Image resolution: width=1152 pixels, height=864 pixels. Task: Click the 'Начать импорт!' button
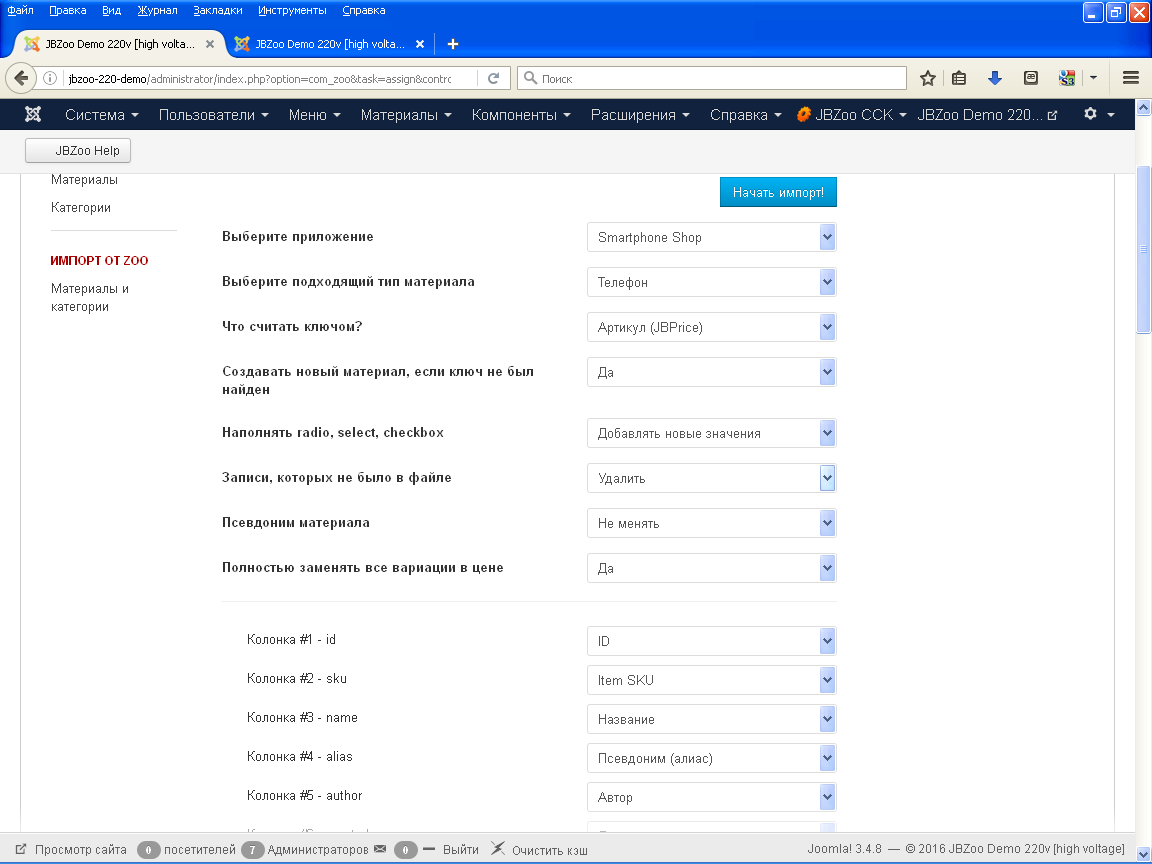[778, 192]
